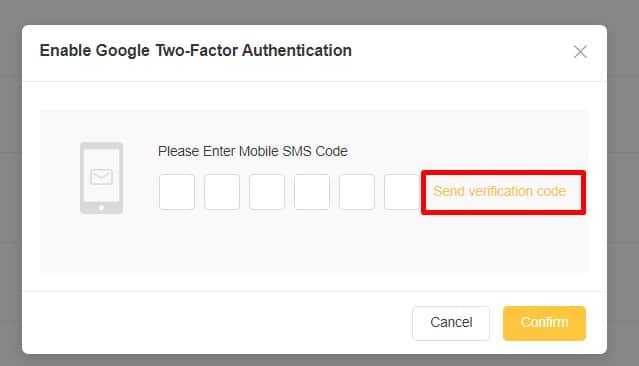Click the fifth SMS code digit box
This screenshot has width=639, height=366.
tap(357, 192)
